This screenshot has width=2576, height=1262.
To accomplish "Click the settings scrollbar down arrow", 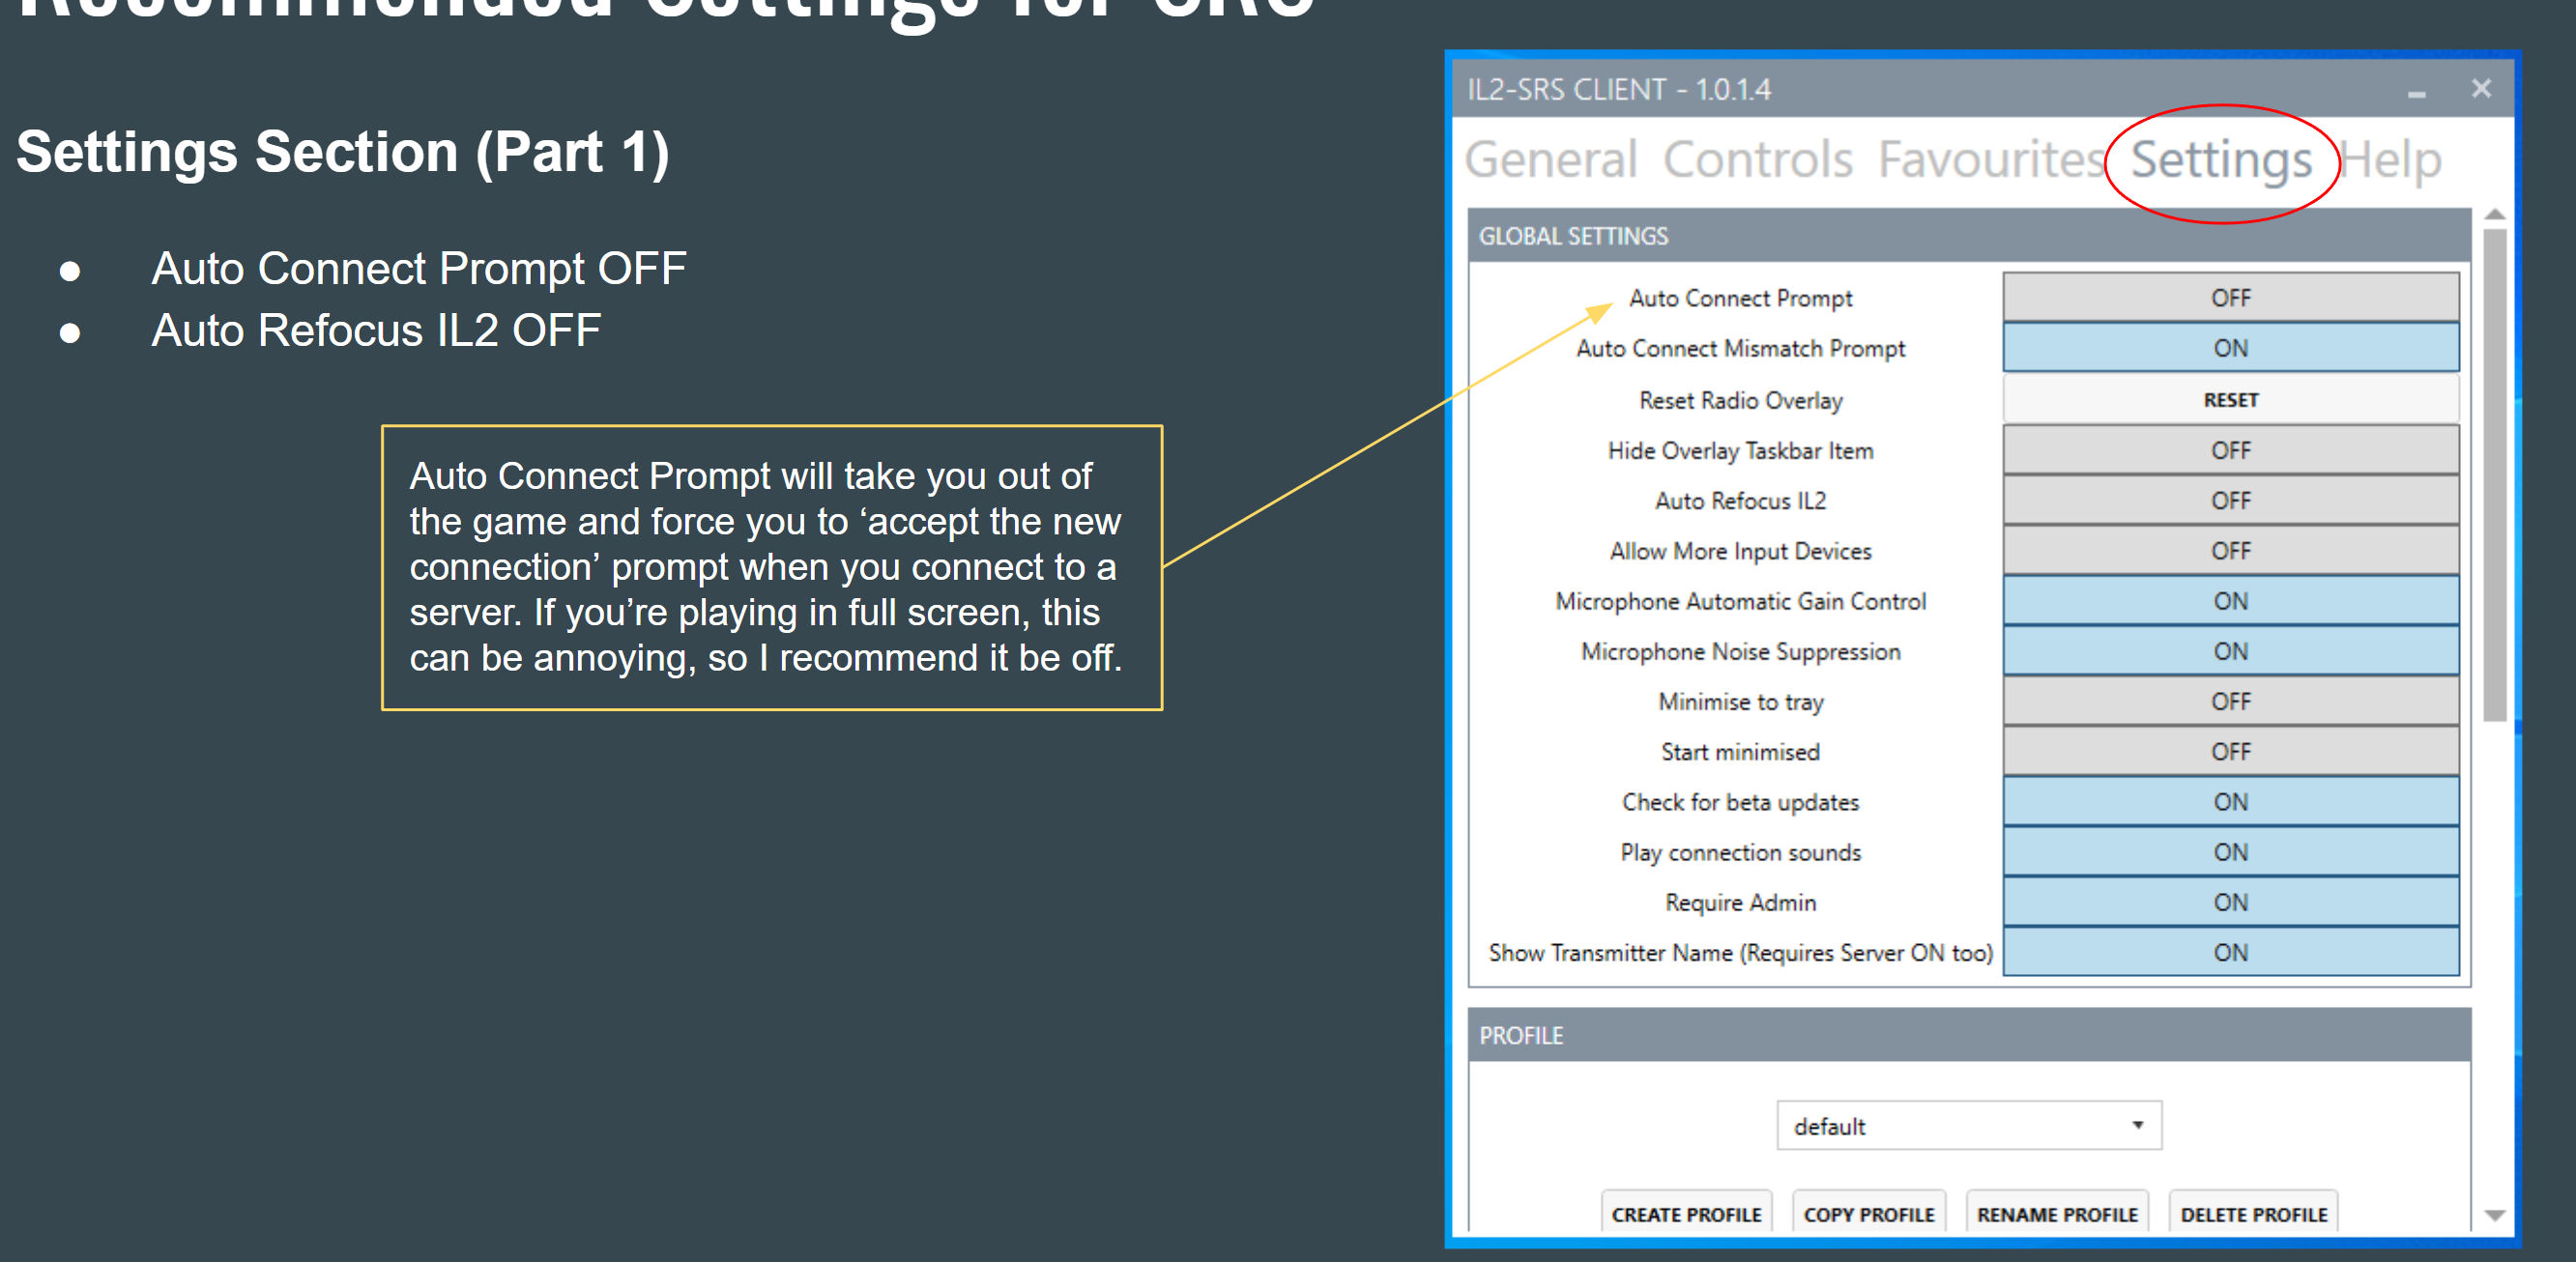I will pyautogui.click(x=2494, y=1216).
